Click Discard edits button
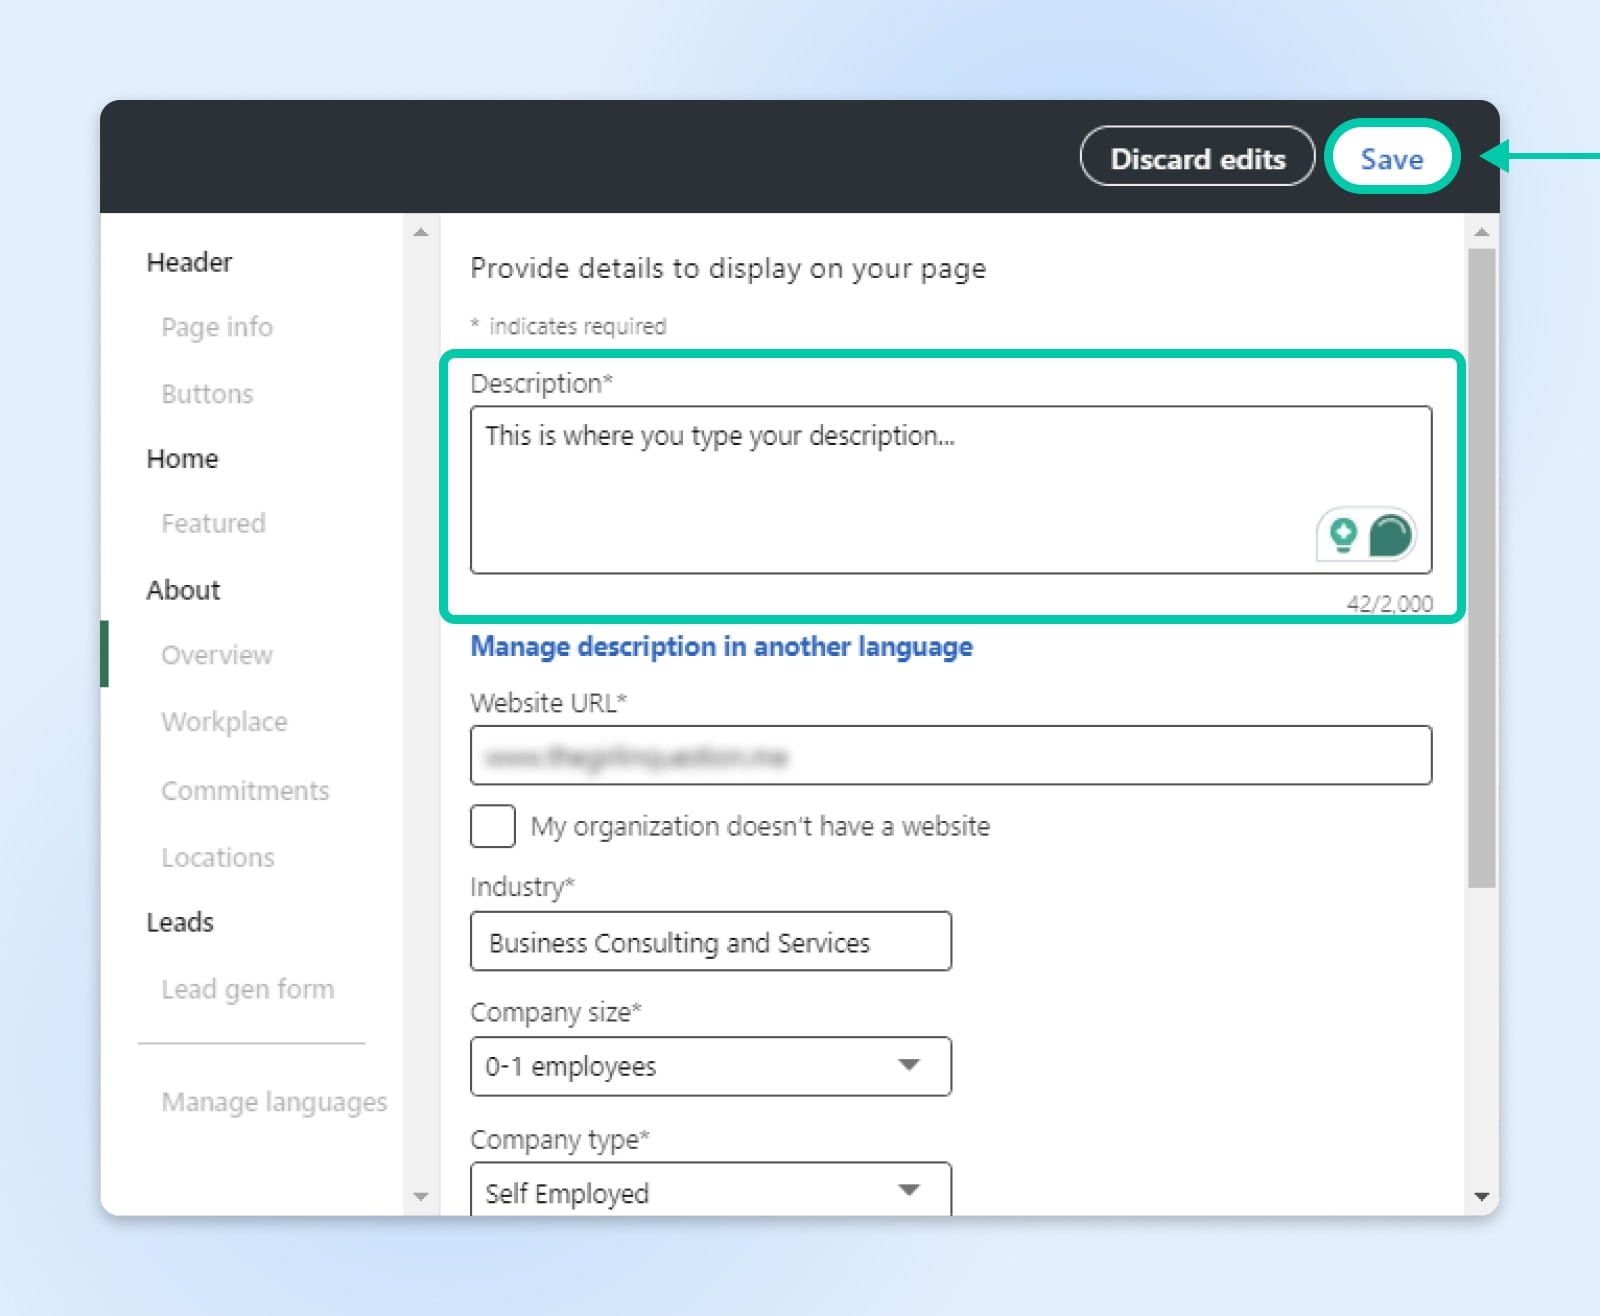1600x1316 pixels. tap(1197, 158)
